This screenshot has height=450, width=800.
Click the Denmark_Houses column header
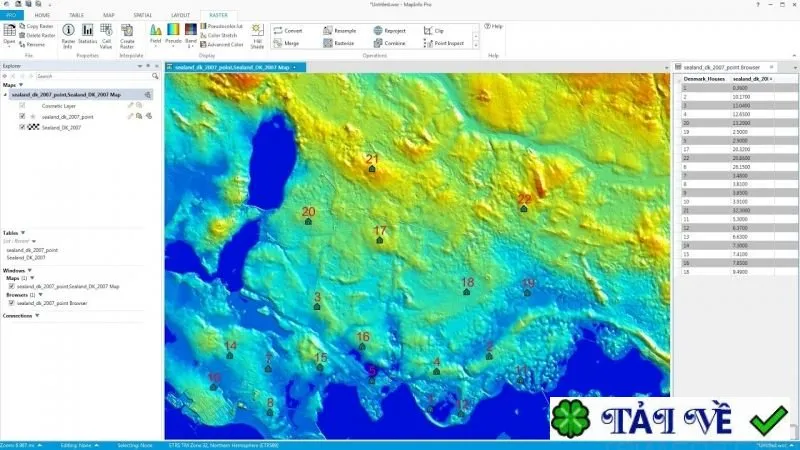(704, 79)
